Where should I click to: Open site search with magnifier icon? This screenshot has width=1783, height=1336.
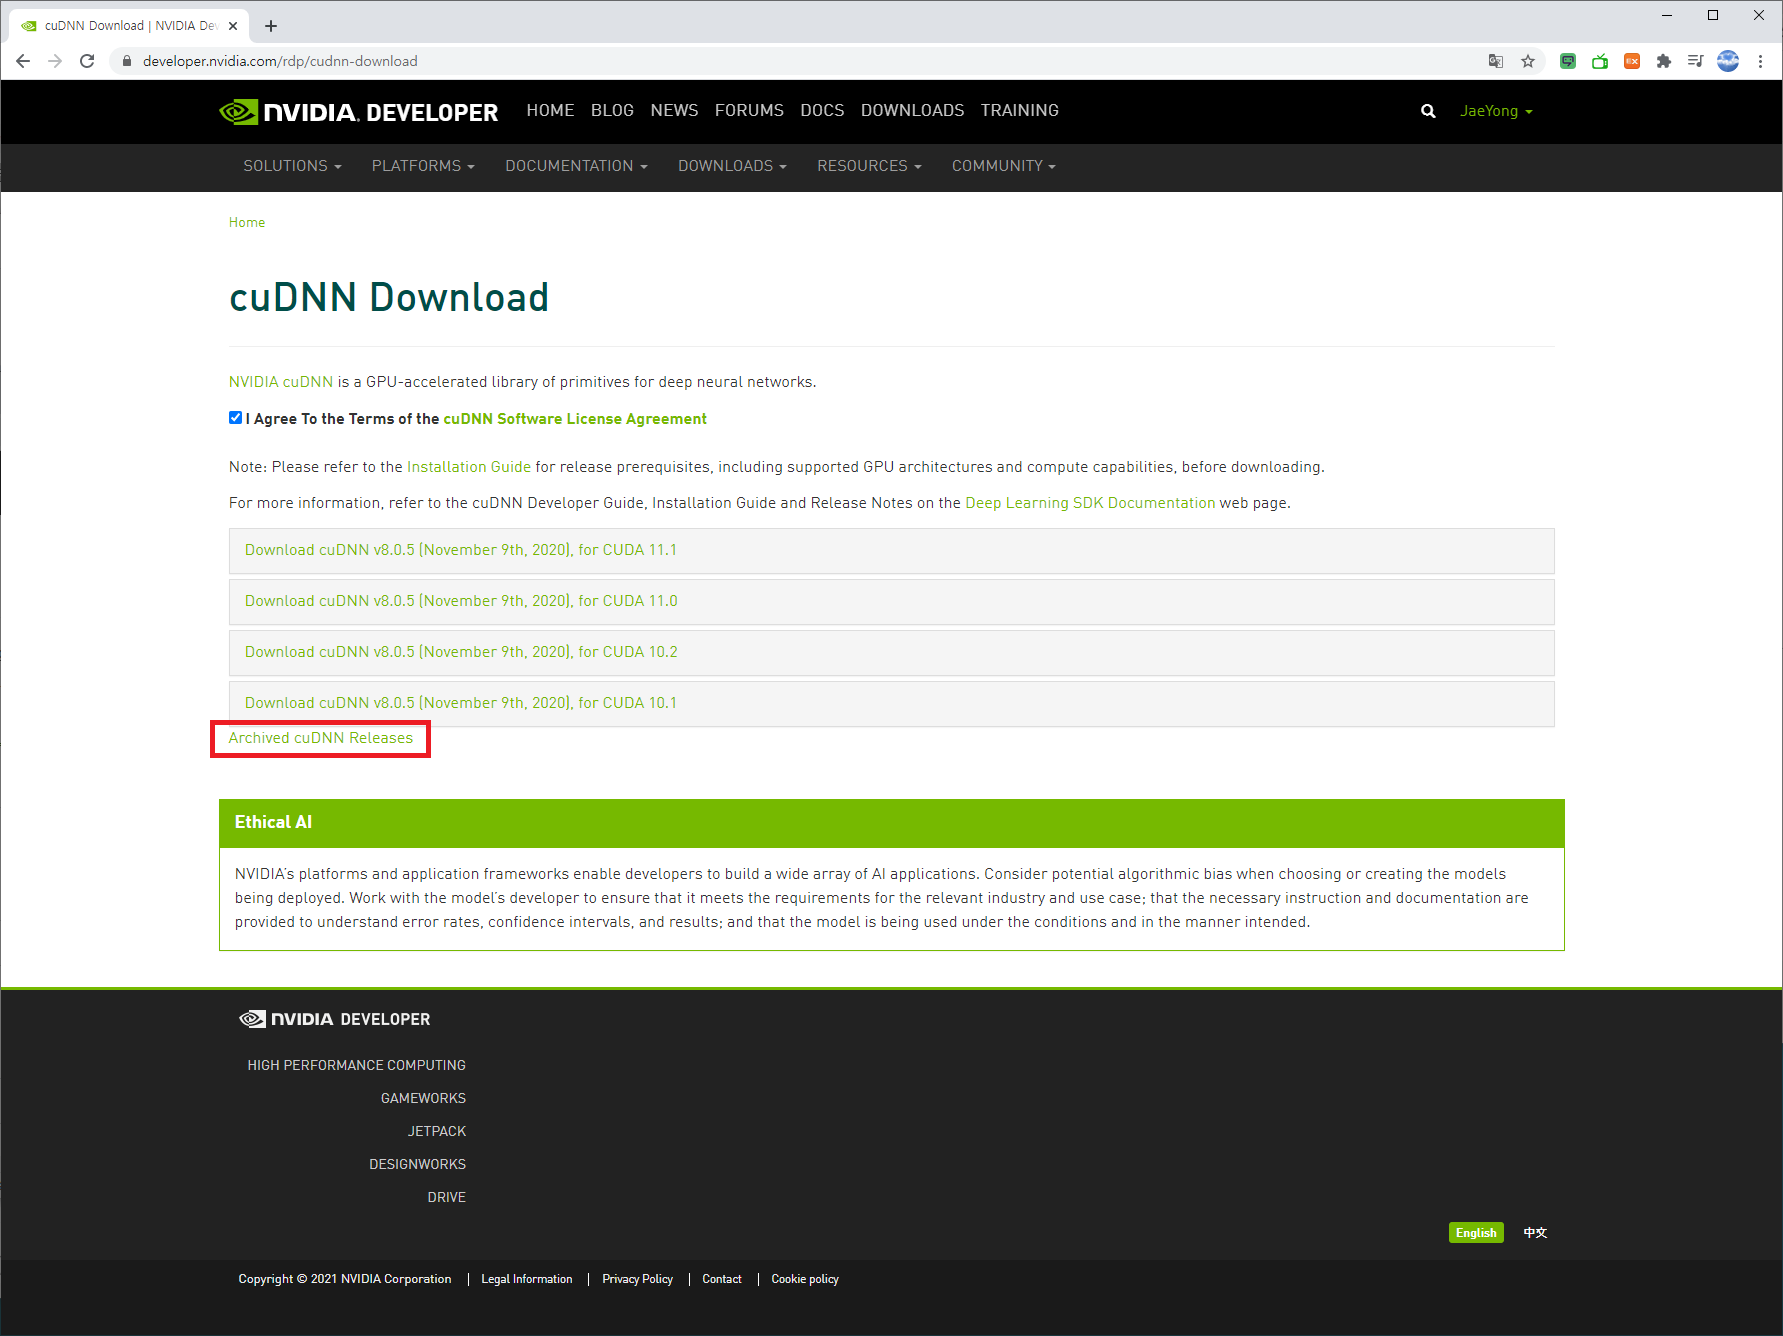click(1428, 111)
